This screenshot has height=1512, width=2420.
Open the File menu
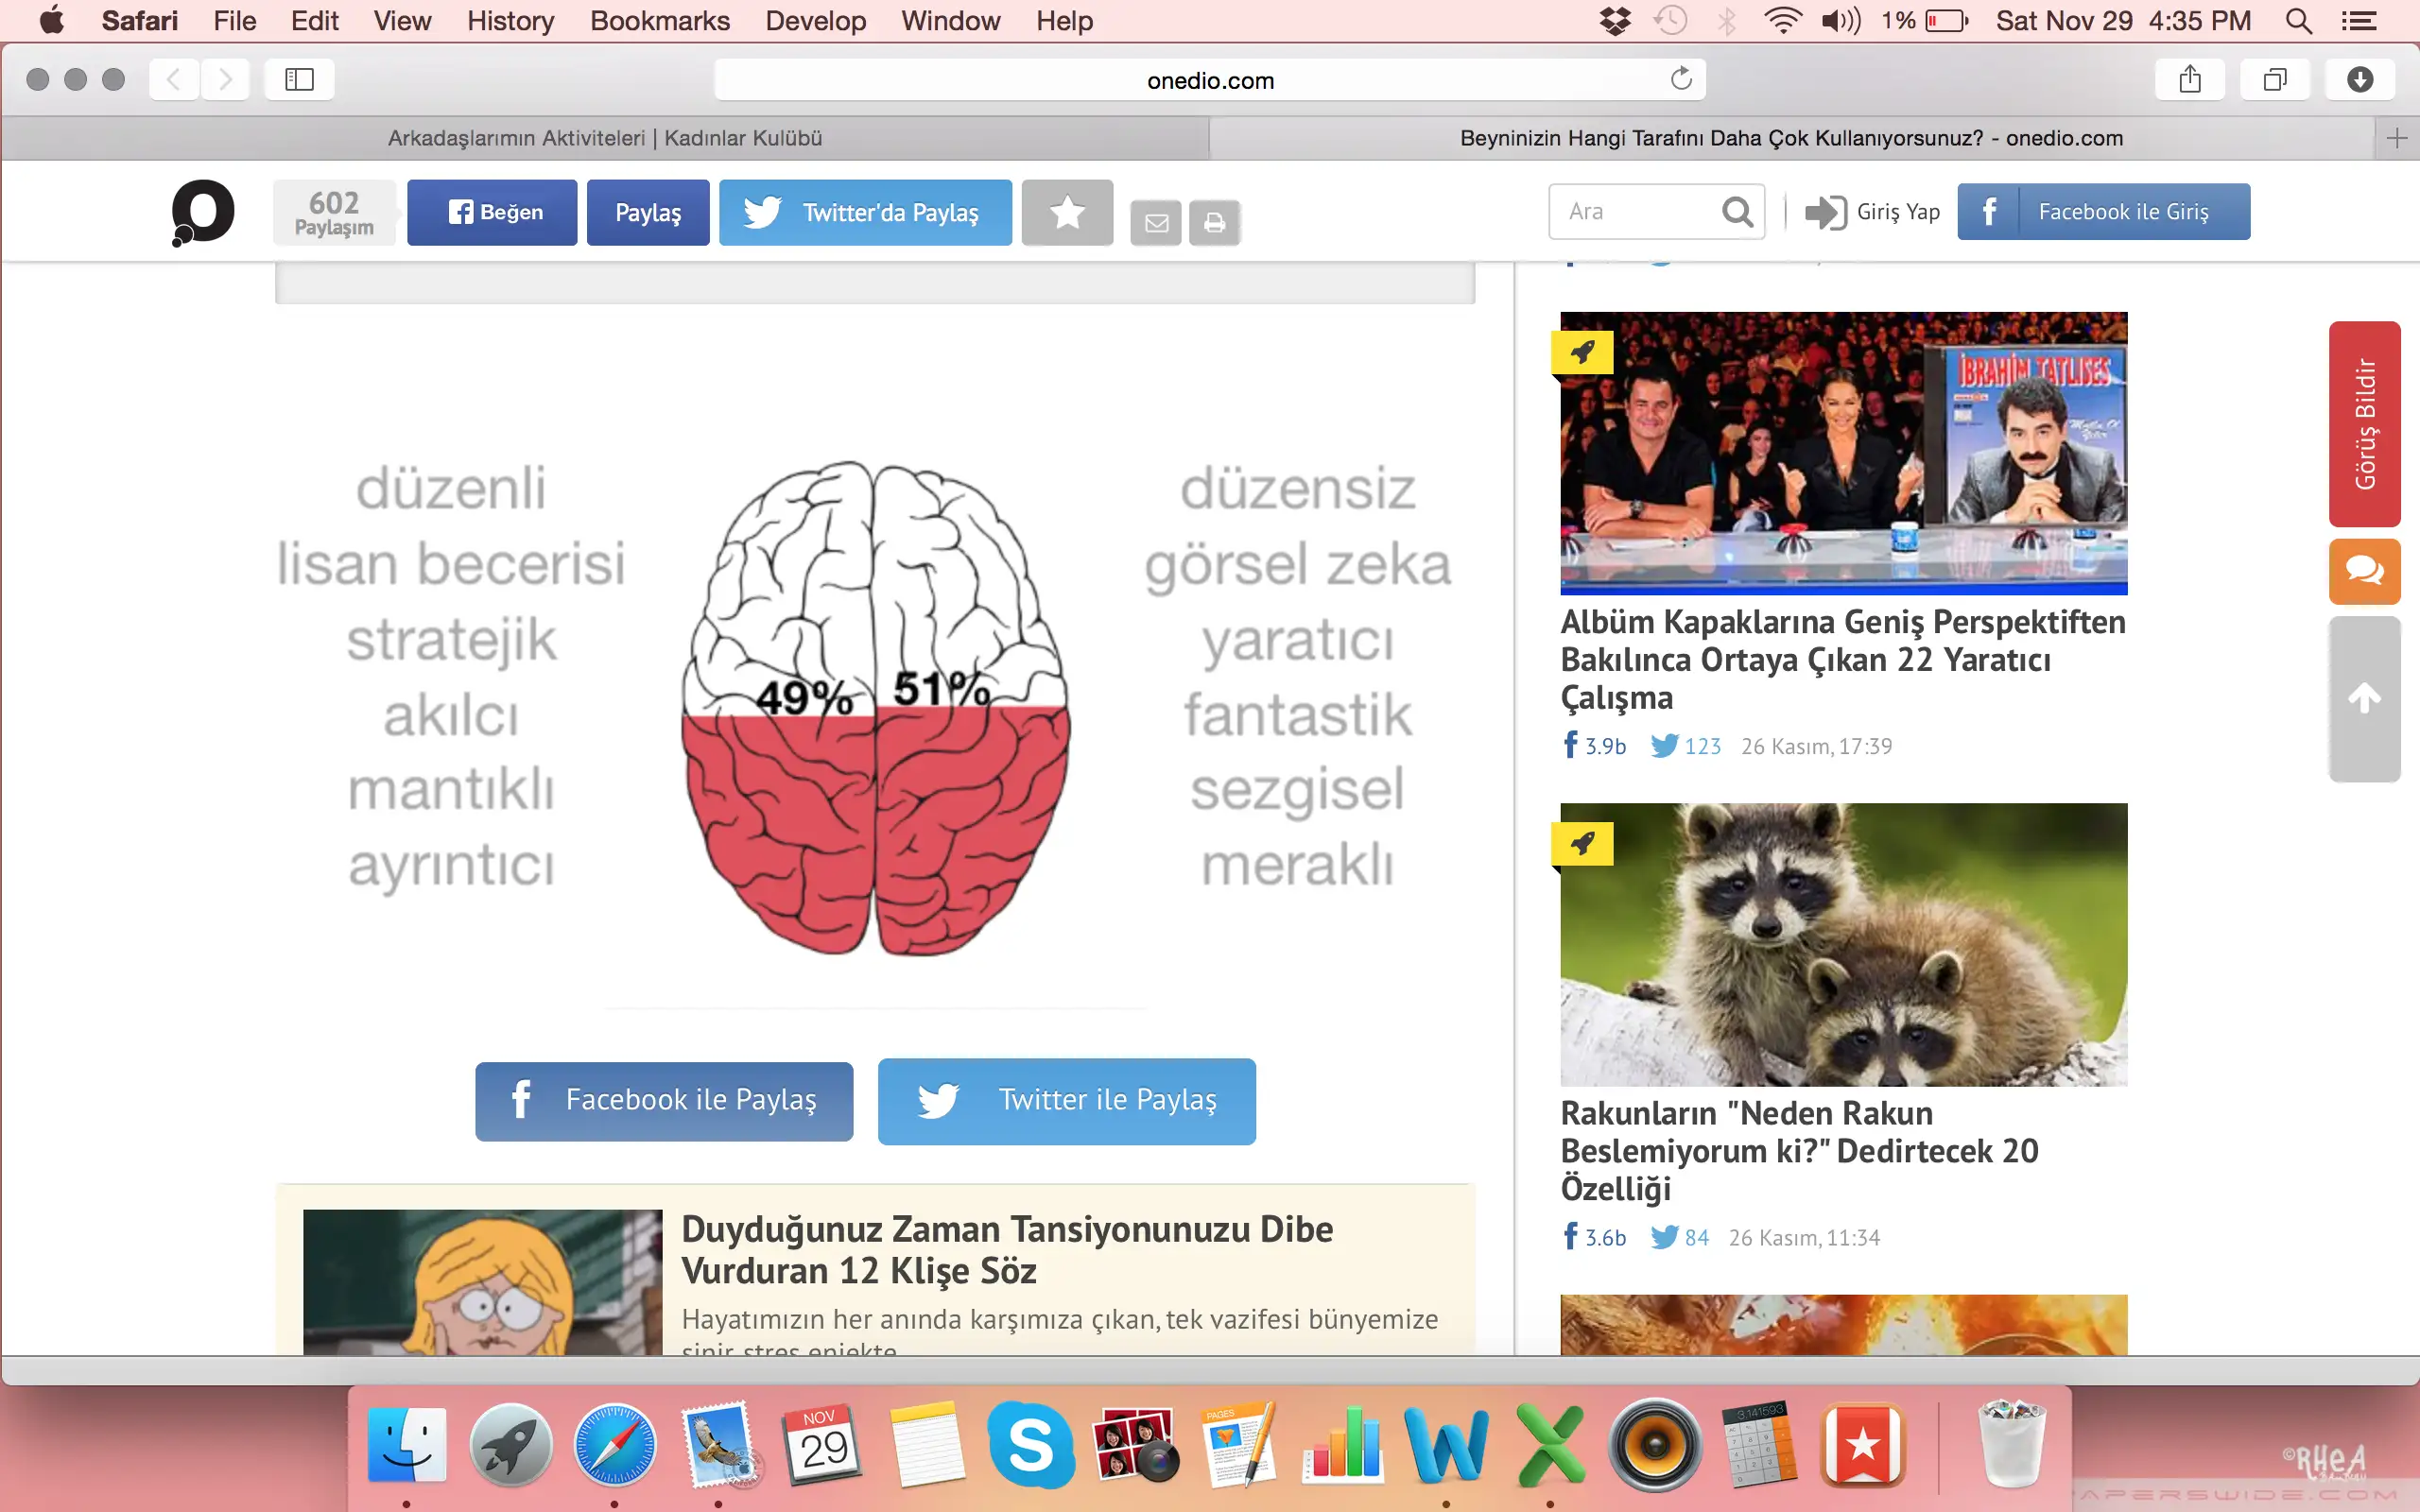[x=235, y=21]
